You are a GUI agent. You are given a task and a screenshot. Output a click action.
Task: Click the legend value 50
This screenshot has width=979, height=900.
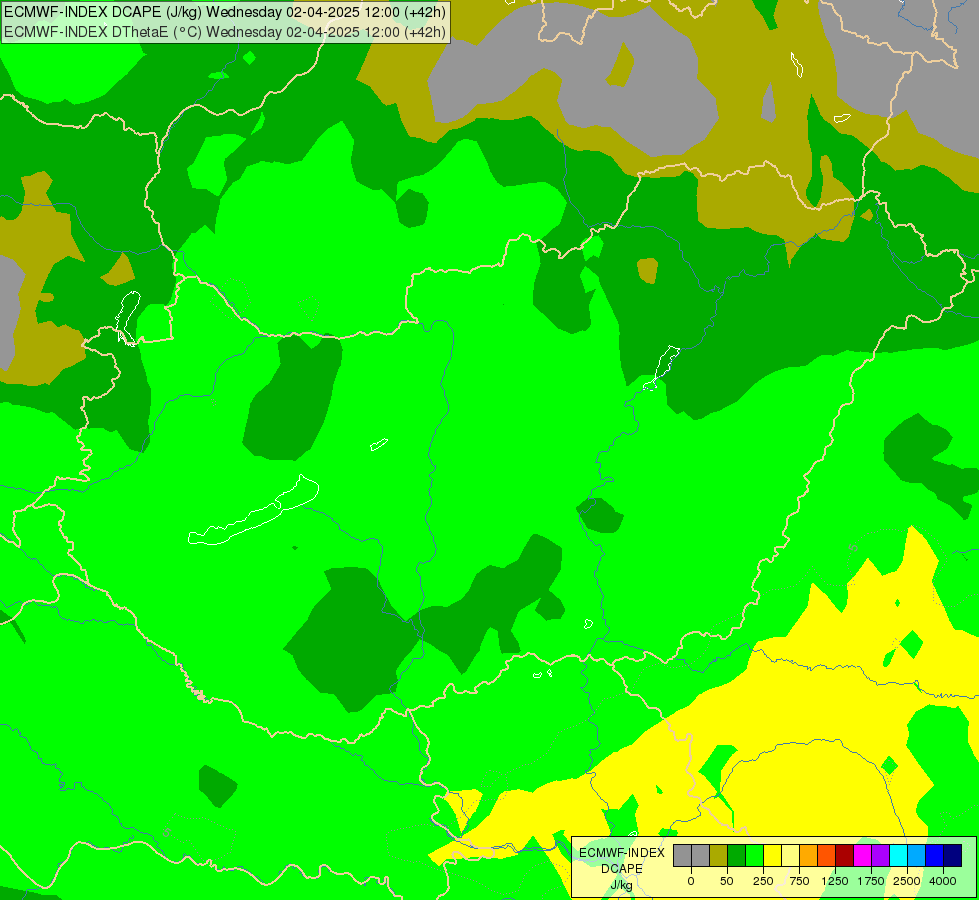727,881
